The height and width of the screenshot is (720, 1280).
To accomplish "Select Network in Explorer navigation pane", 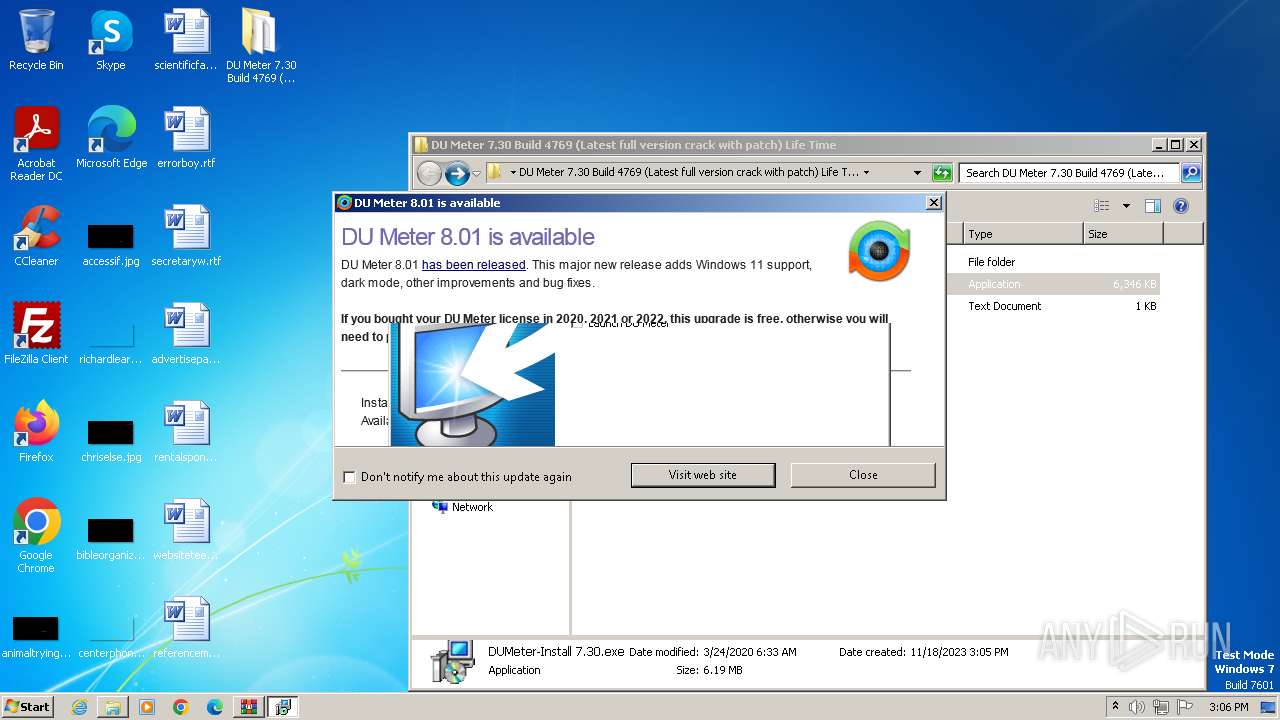I will 472,507.
